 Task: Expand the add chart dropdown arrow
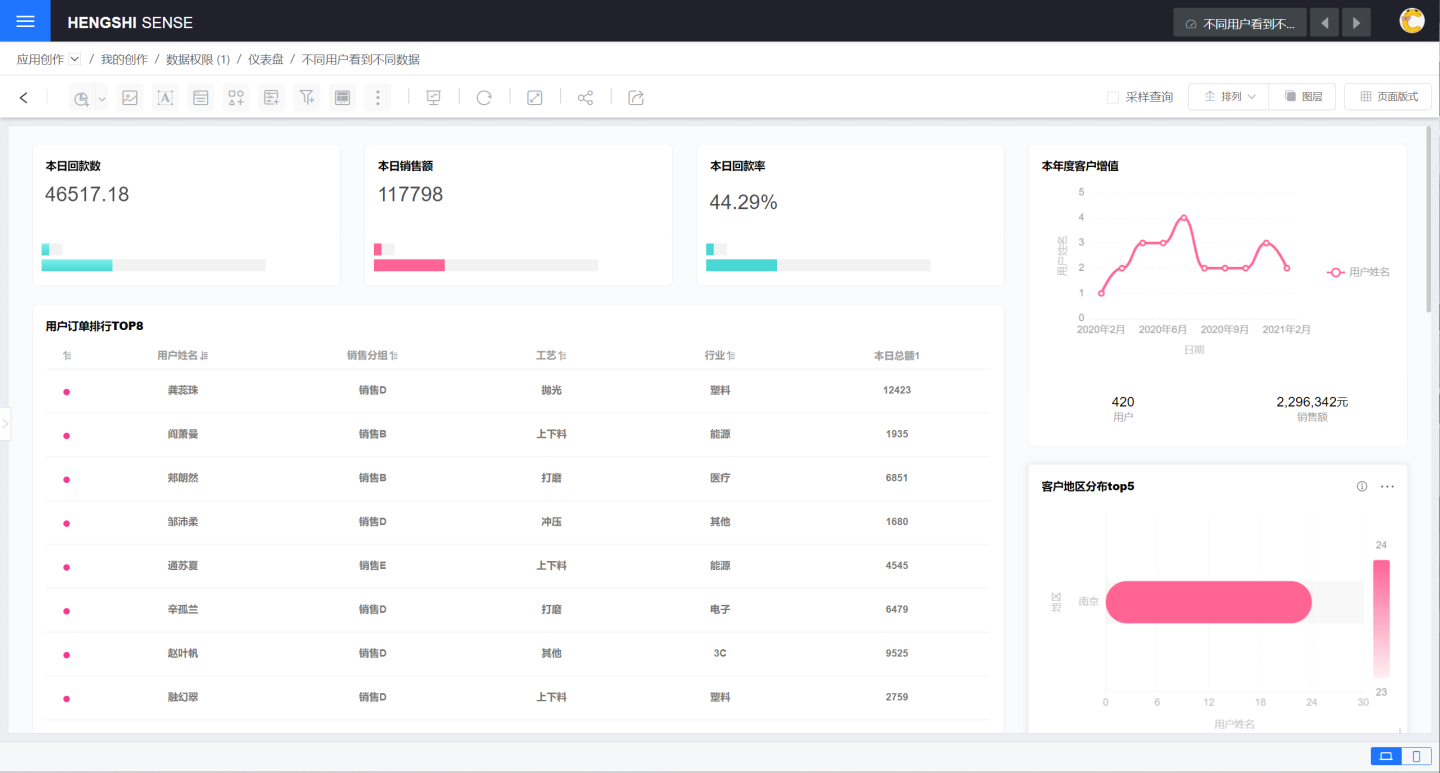click(102, 99)
